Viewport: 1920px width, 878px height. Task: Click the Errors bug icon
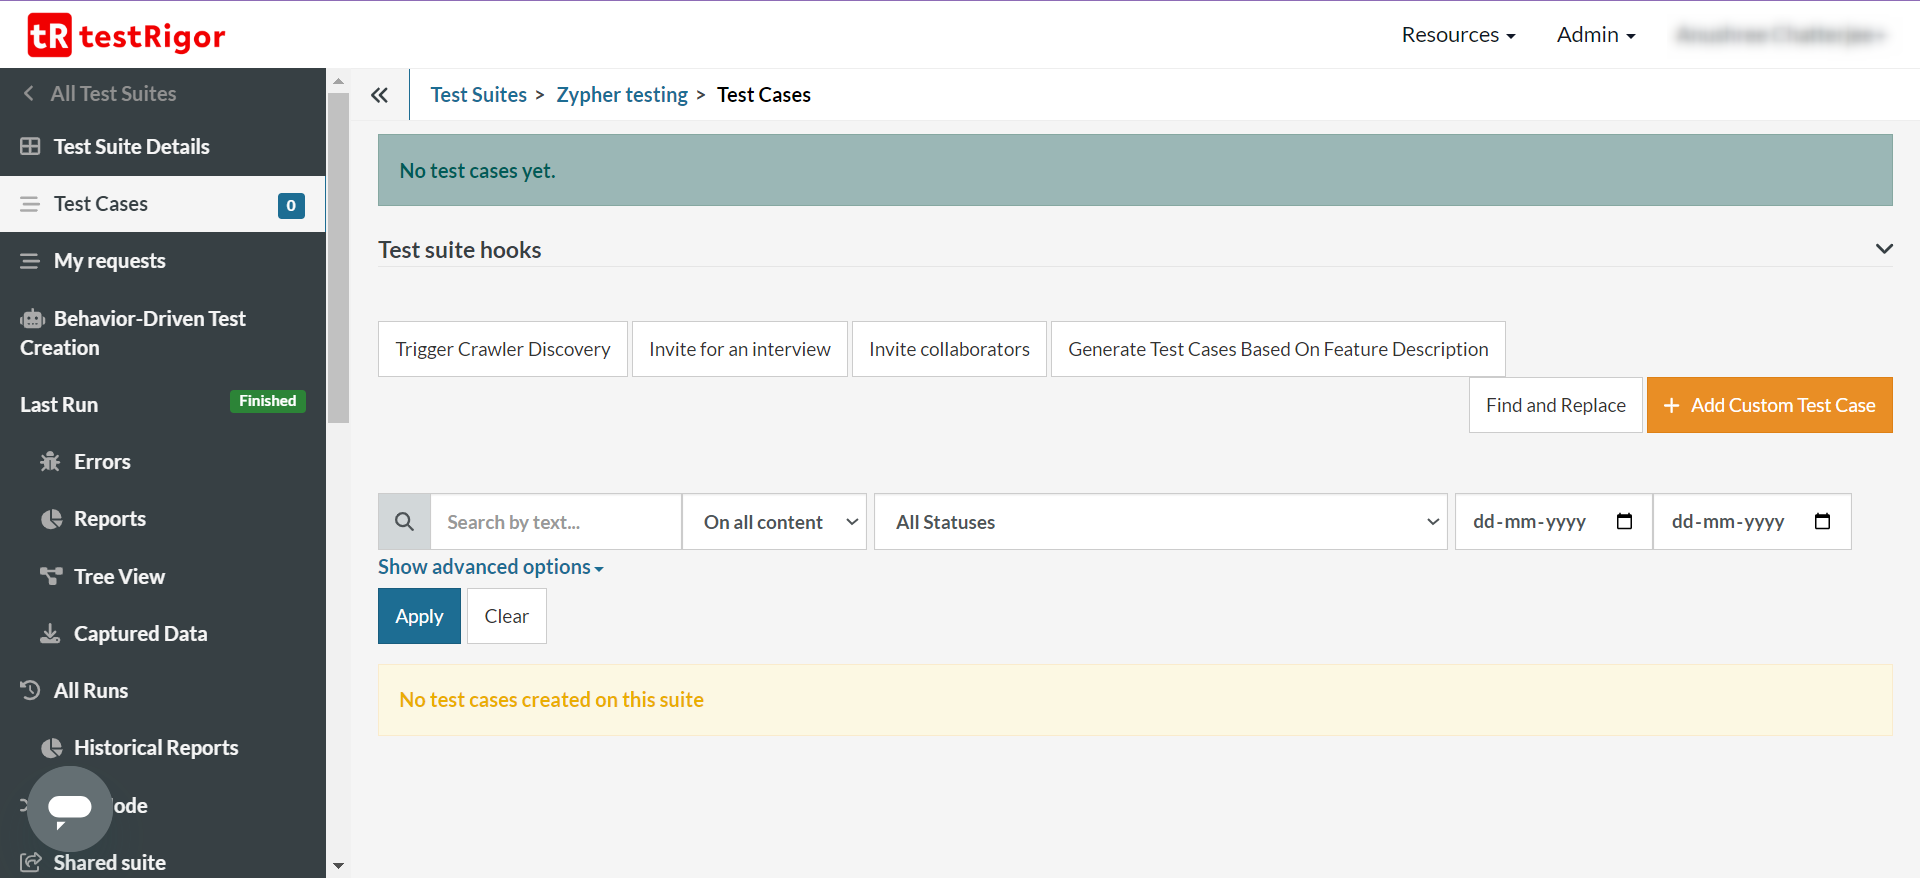click(50, 462)
